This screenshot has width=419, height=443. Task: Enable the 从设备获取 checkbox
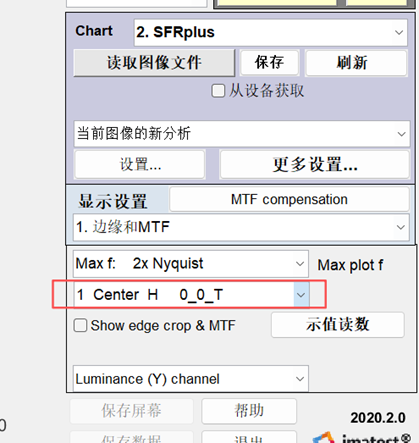click(218, 91)
